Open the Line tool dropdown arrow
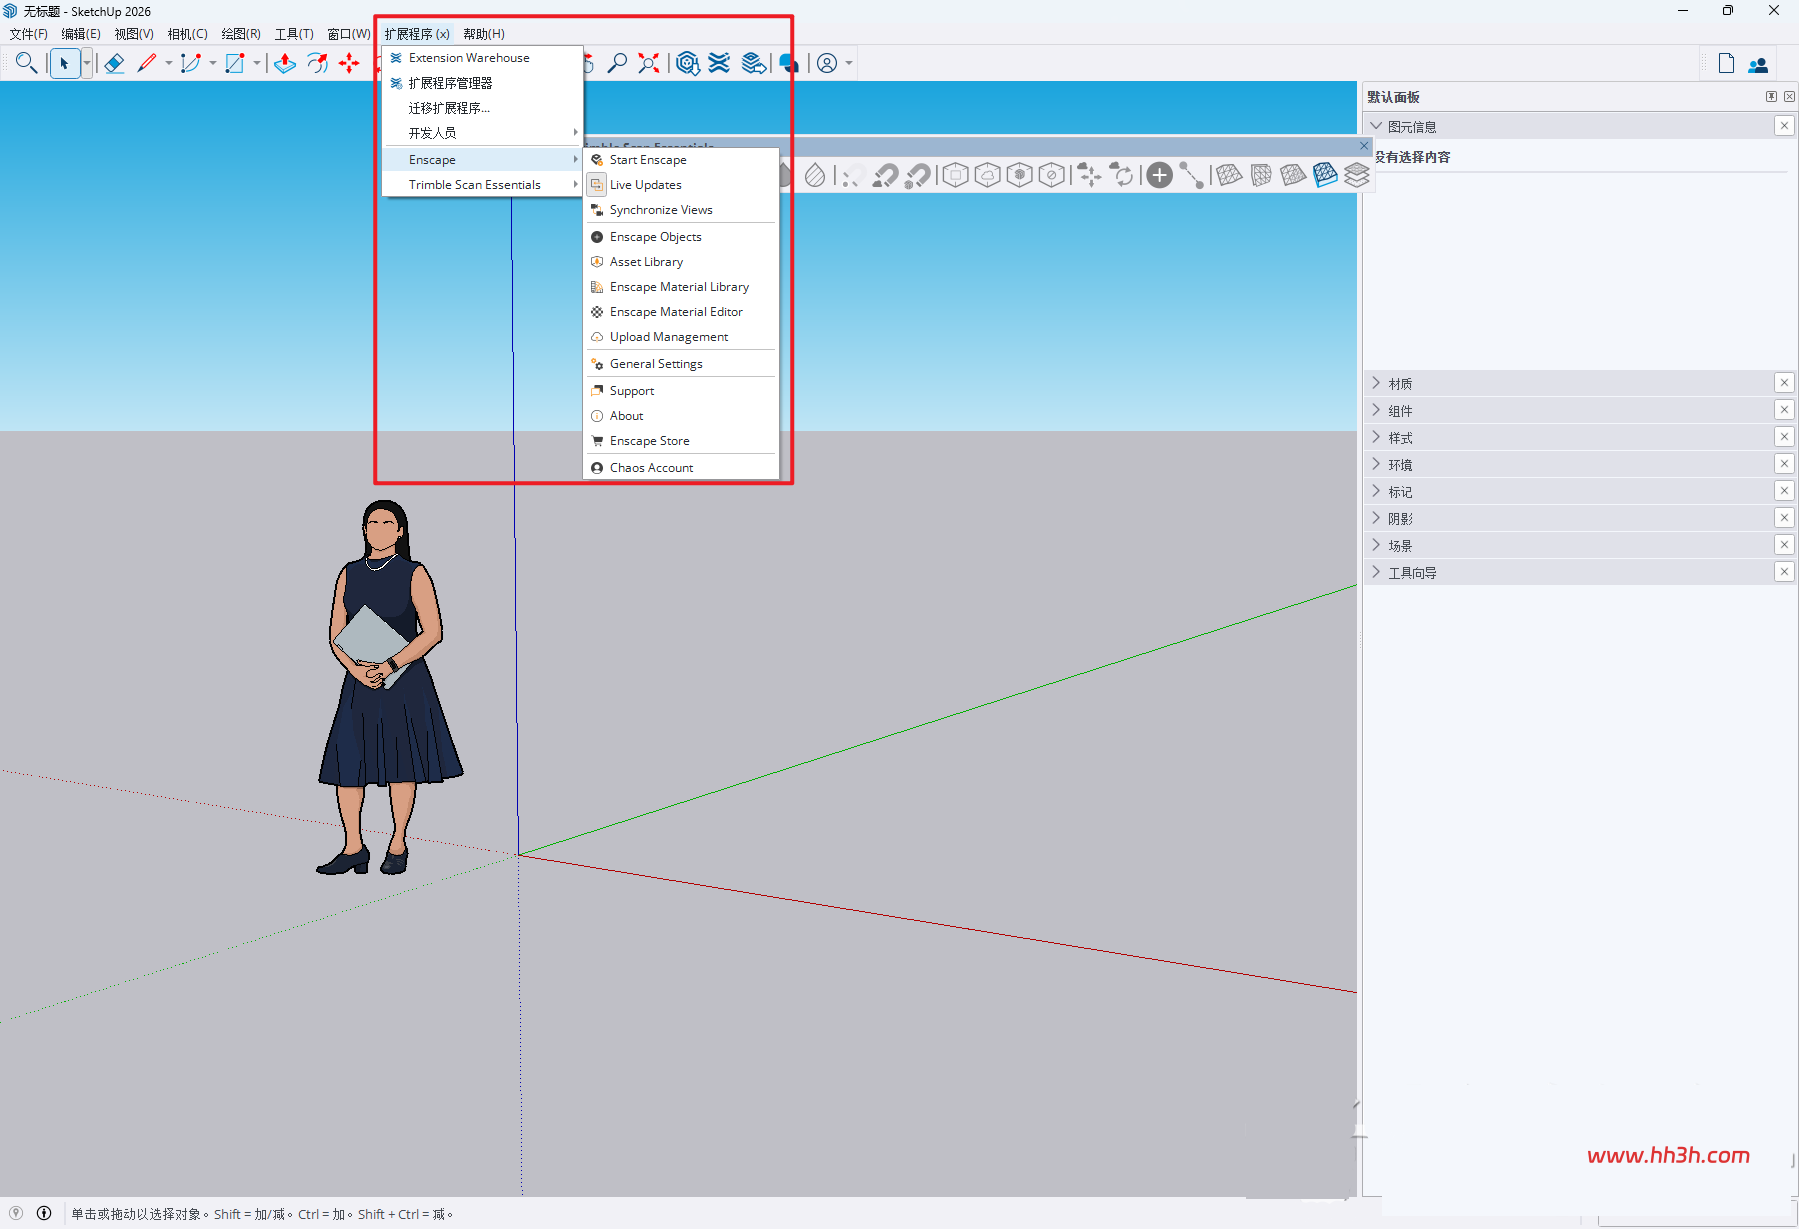 (x=169, y=63)
